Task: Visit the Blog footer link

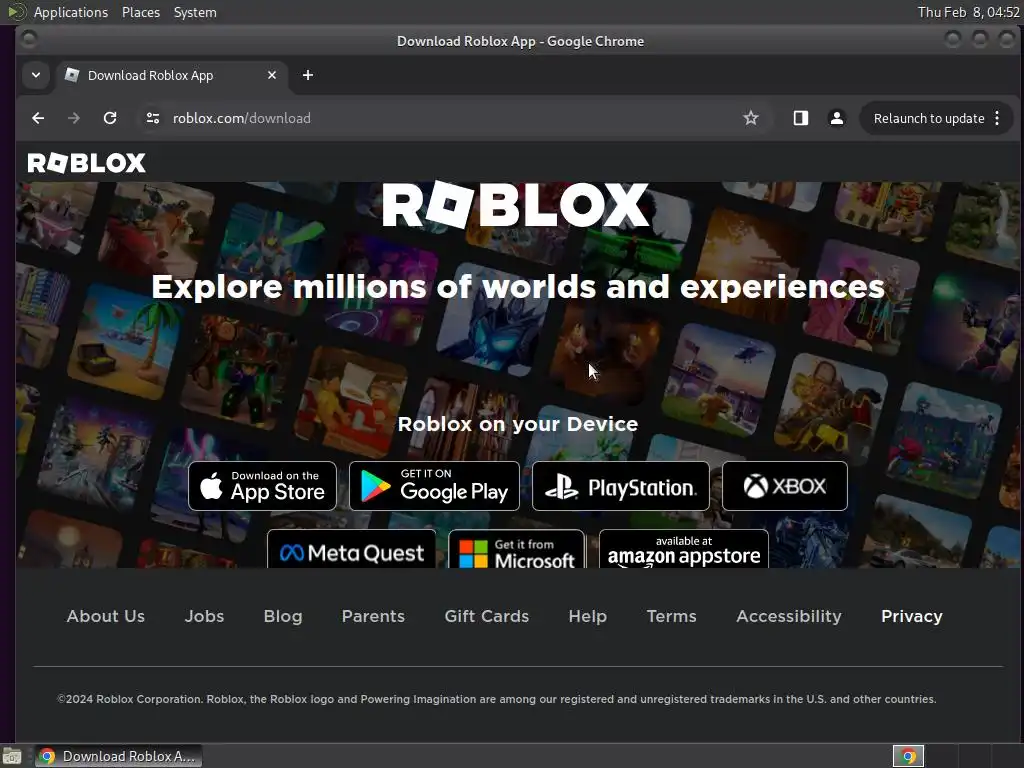Action: (x=283, y=616)
